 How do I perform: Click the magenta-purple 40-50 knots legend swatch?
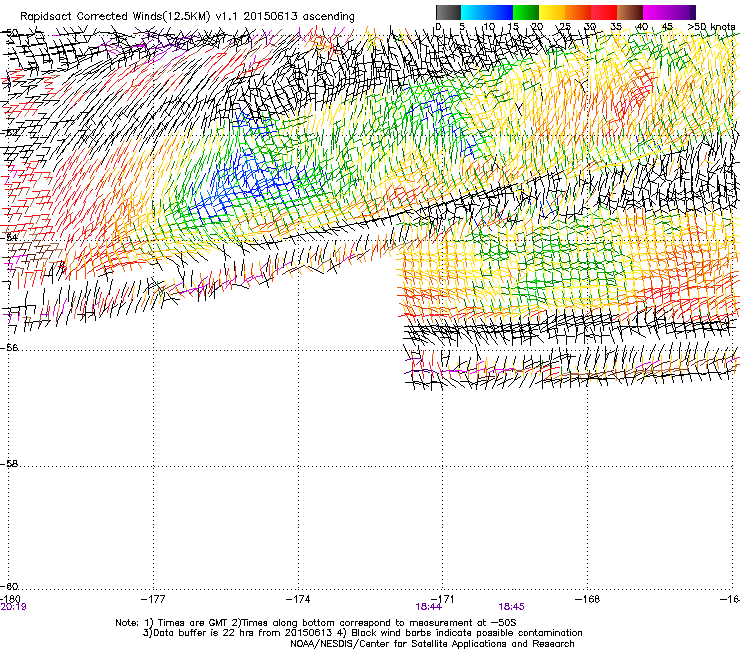(669, 12)
